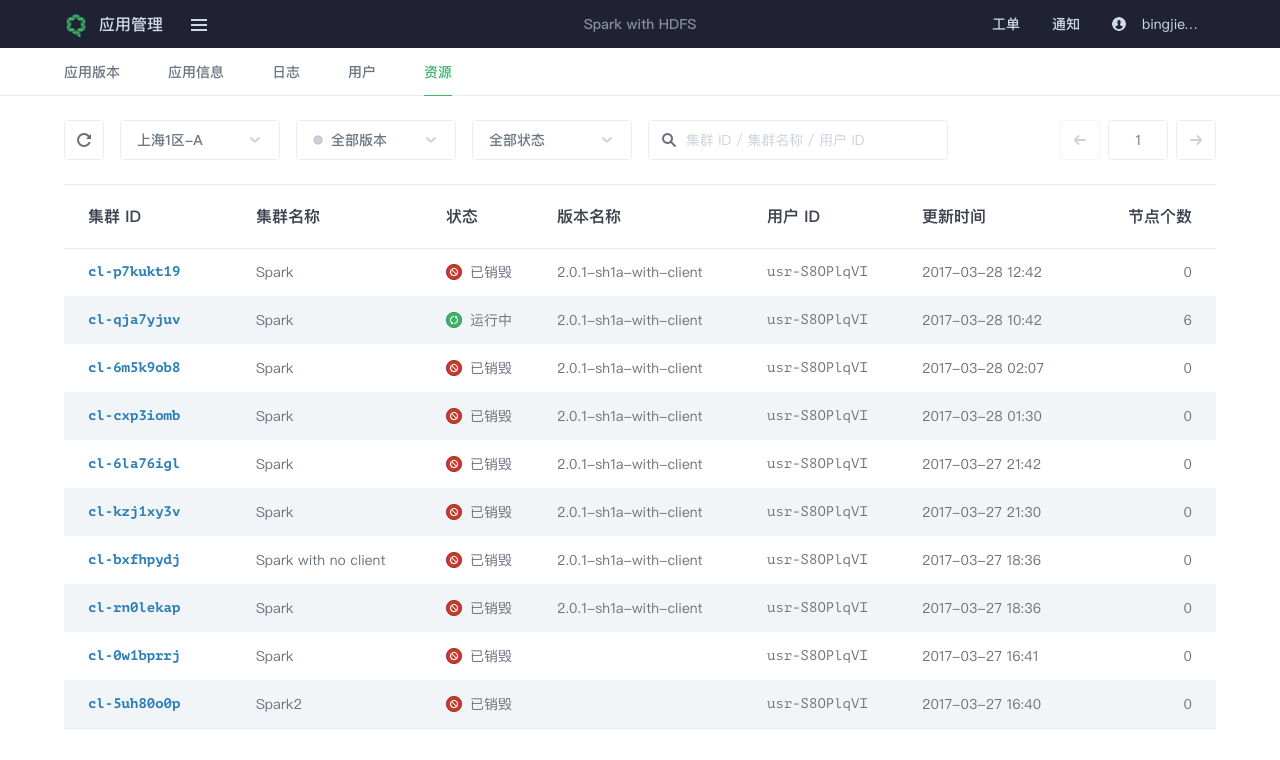Click the green hexagon app logo
The width and height of the screenshot is (1280, 760).
(76, 25)
